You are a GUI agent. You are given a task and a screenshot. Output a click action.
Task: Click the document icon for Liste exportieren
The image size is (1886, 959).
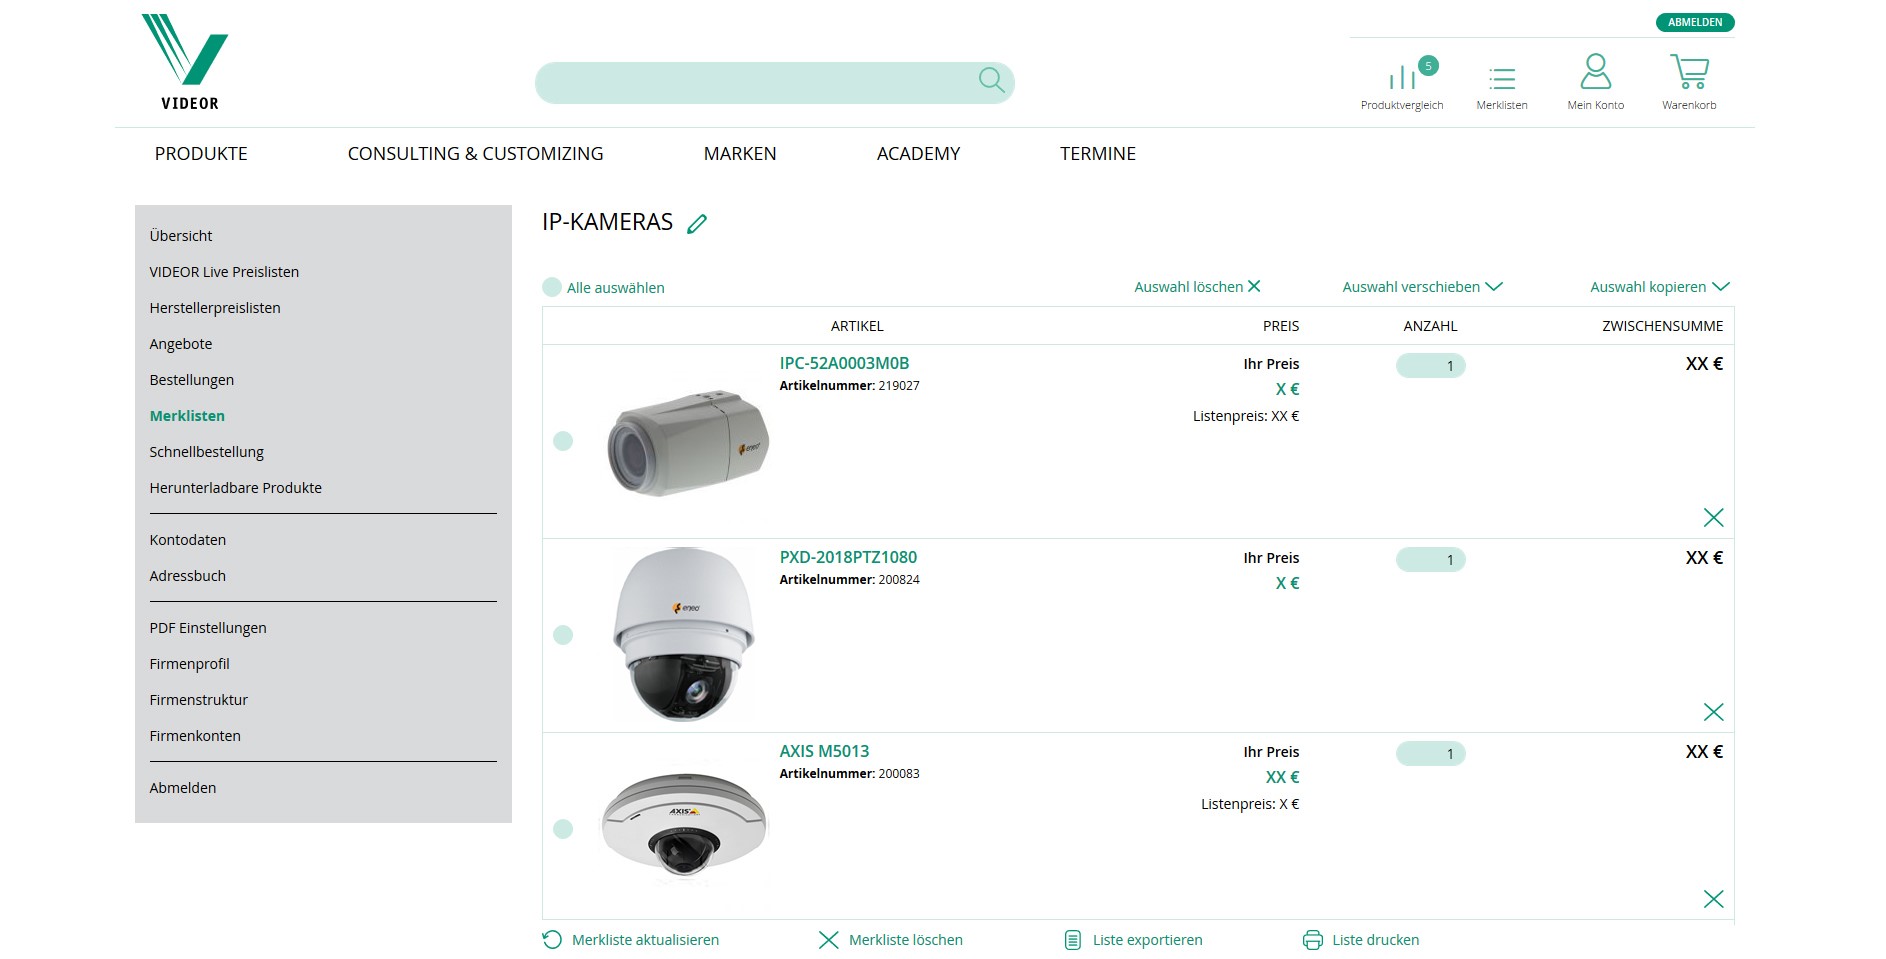point(1073,940)
